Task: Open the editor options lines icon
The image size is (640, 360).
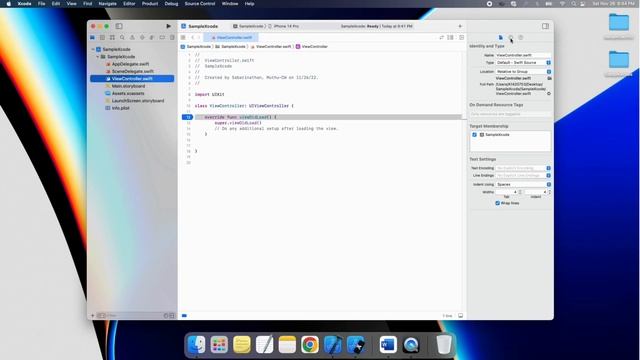Action: 451,38
